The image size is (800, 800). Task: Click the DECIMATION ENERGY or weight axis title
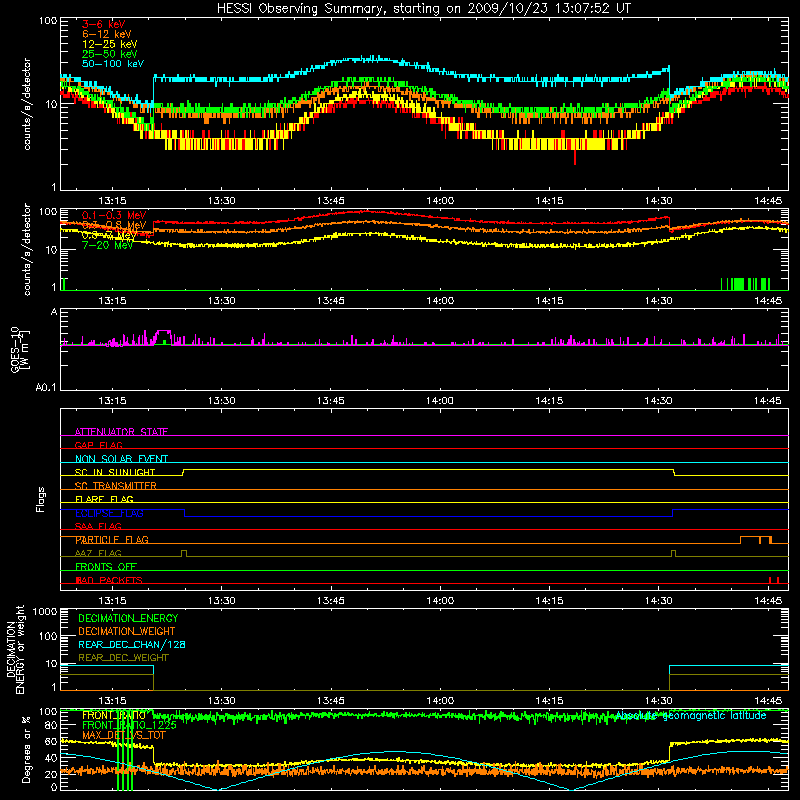click(x=15, y=649)
